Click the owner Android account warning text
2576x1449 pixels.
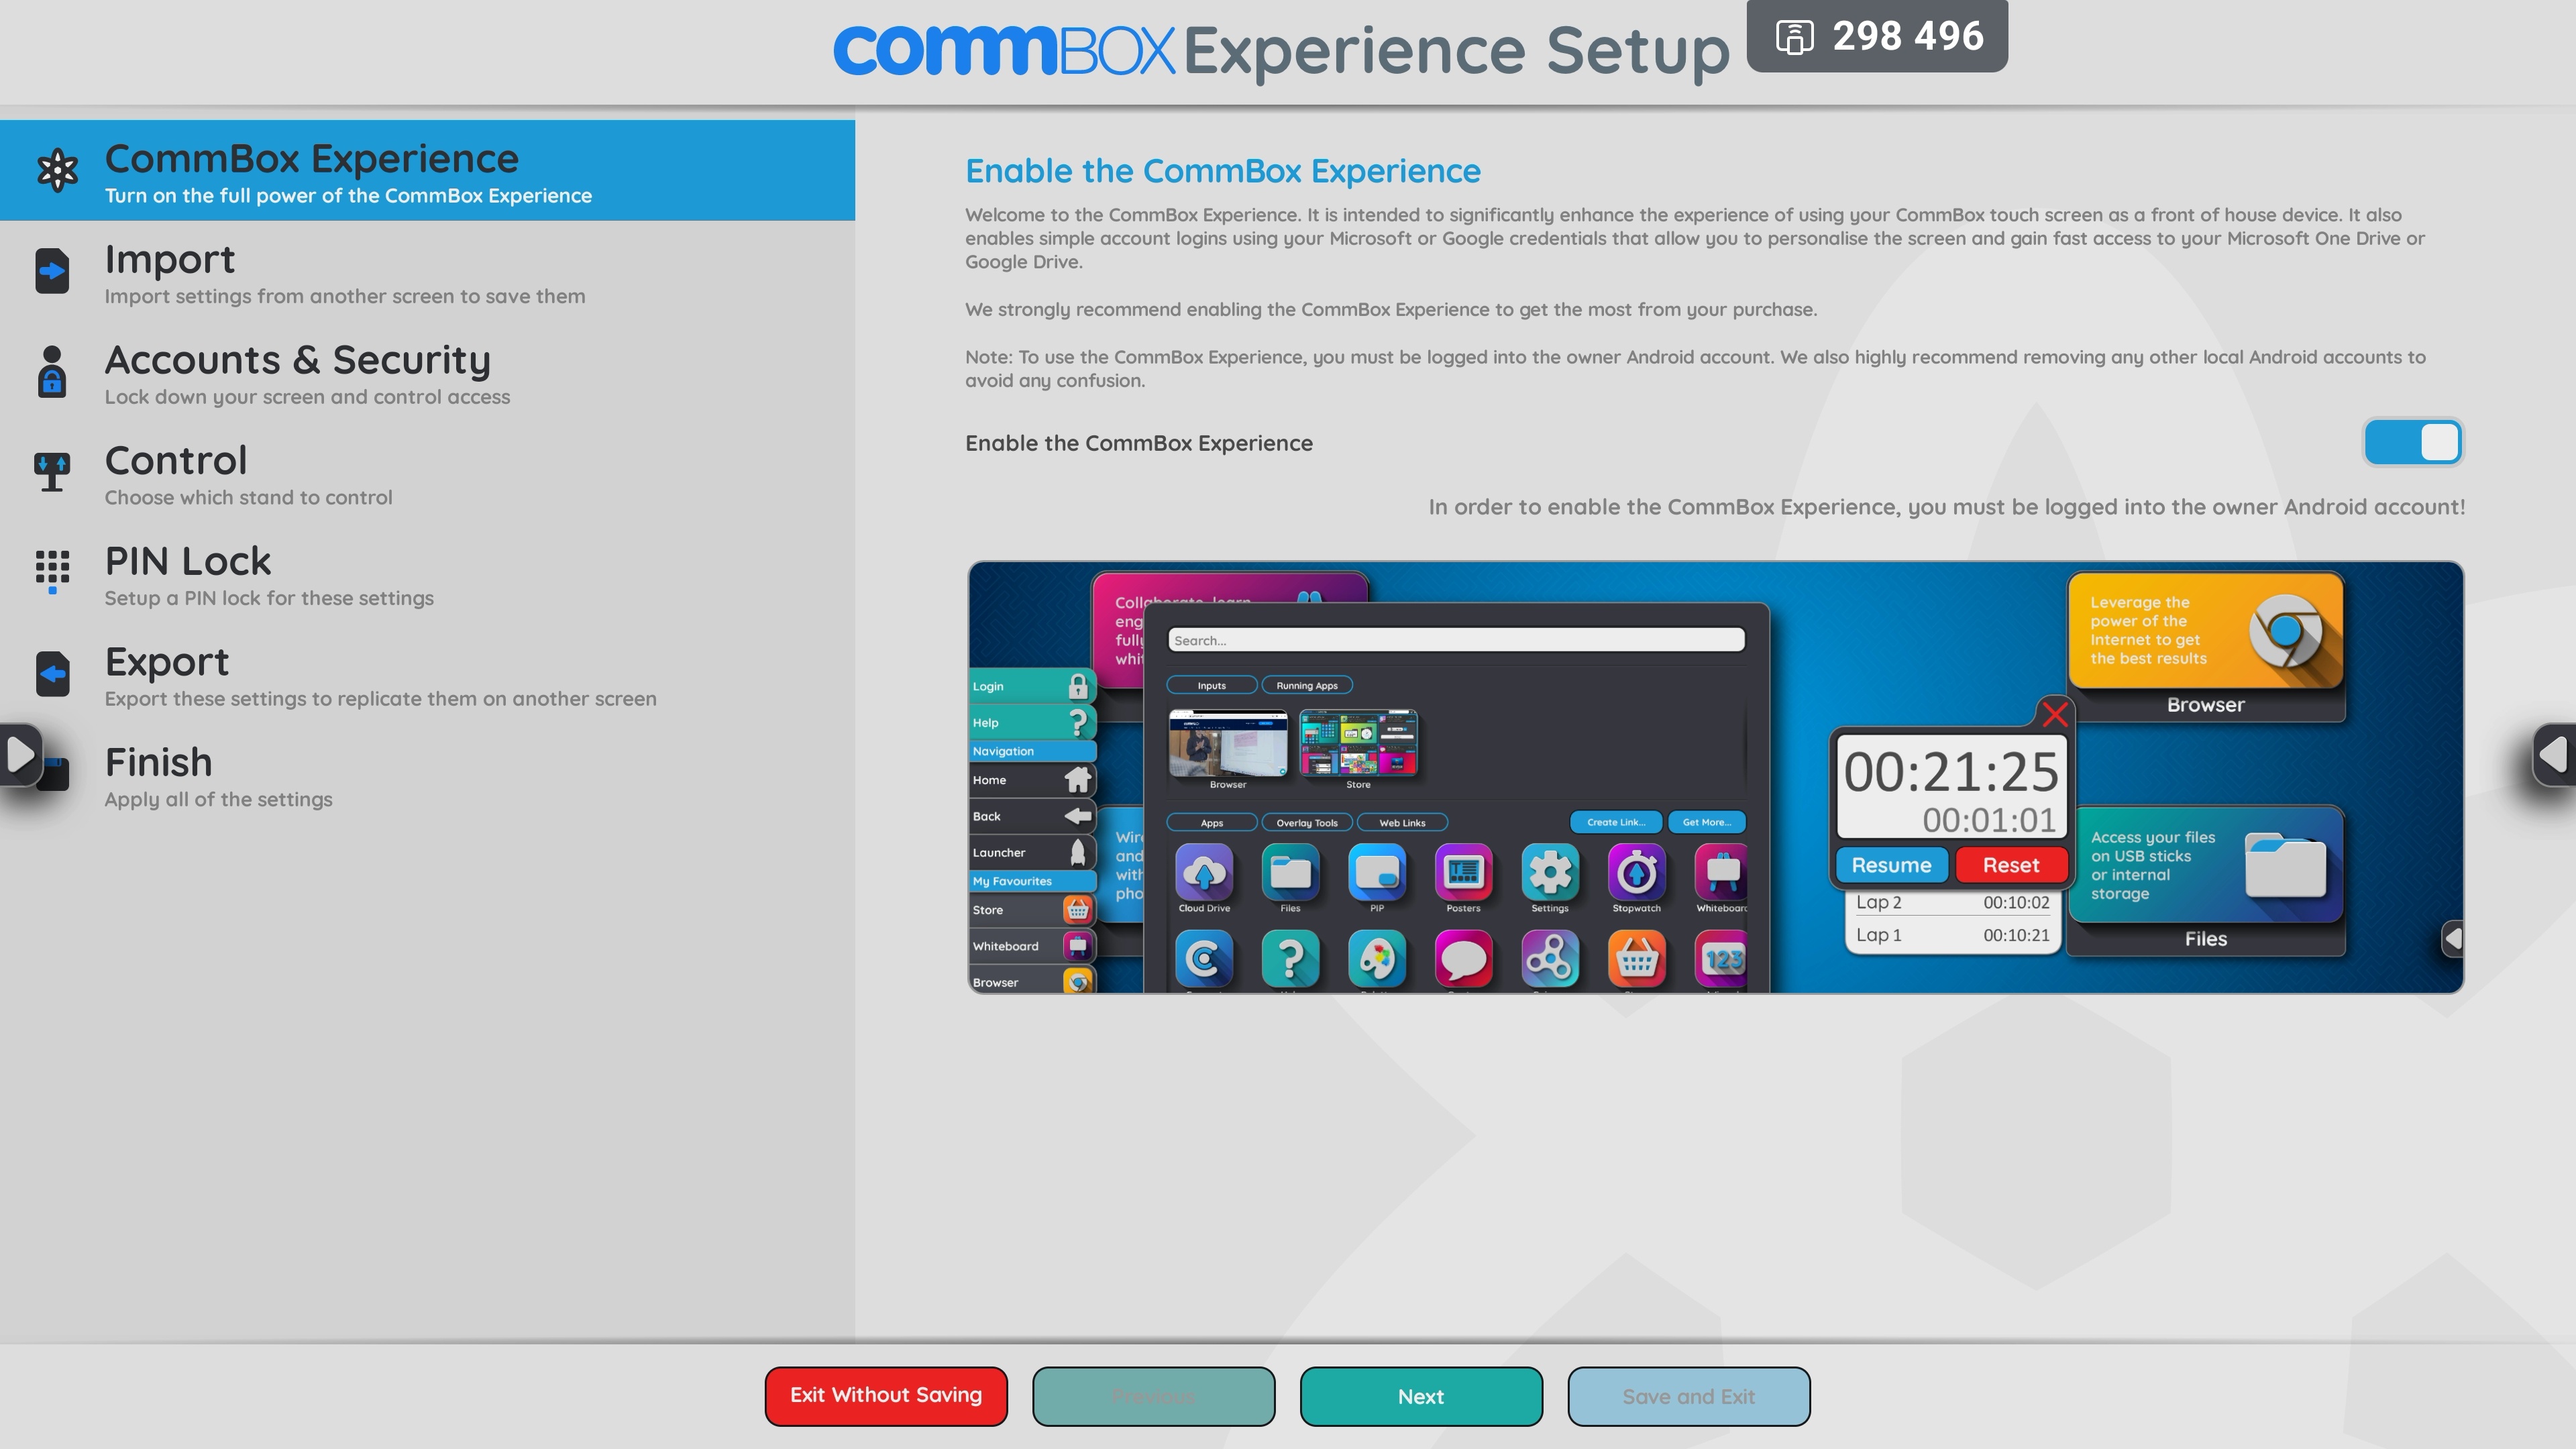(1946, 507)
